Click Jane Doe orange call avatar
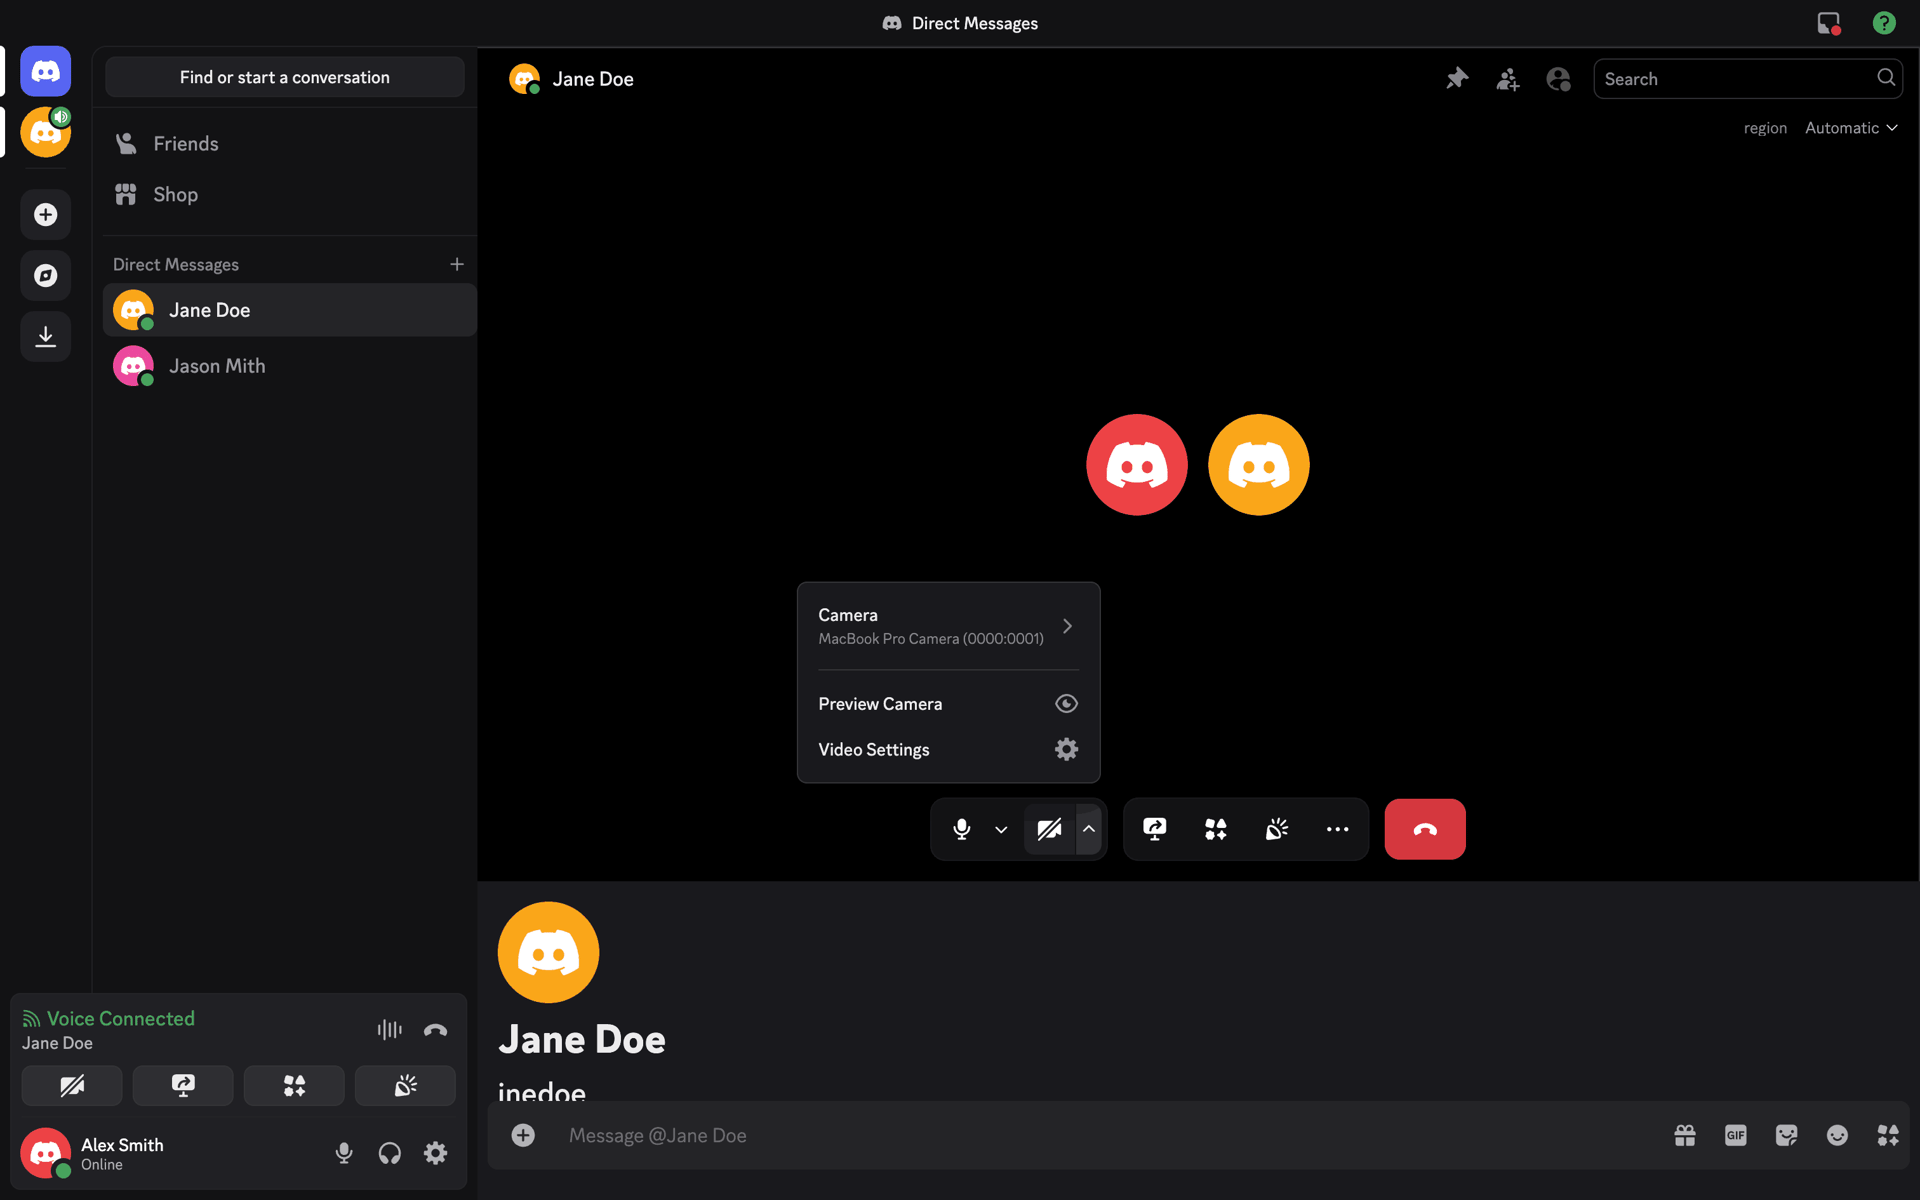This screenshot has width=1920, height=1200. 1259,465
